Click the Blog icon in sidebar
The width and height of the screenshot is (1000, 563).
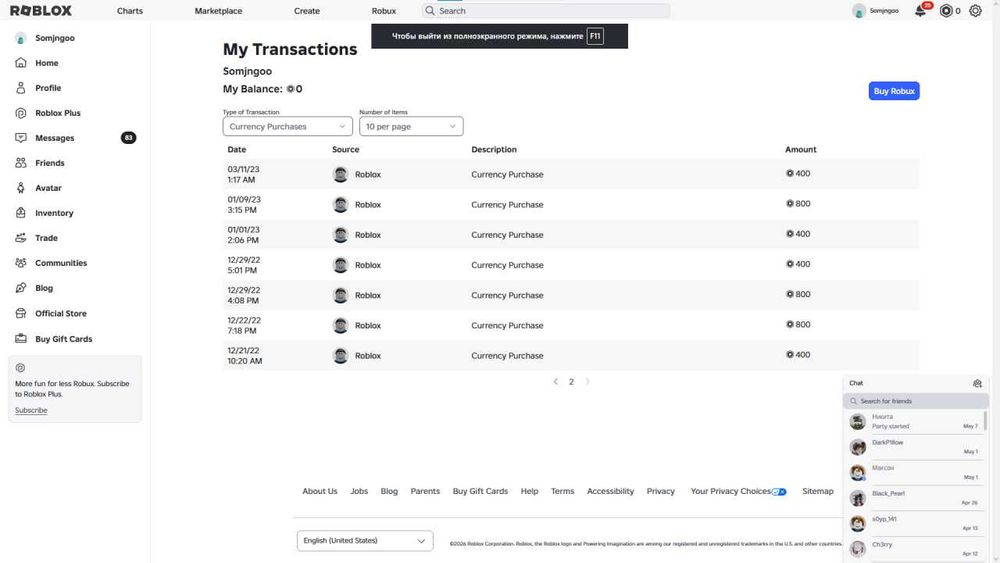[21, 288]
